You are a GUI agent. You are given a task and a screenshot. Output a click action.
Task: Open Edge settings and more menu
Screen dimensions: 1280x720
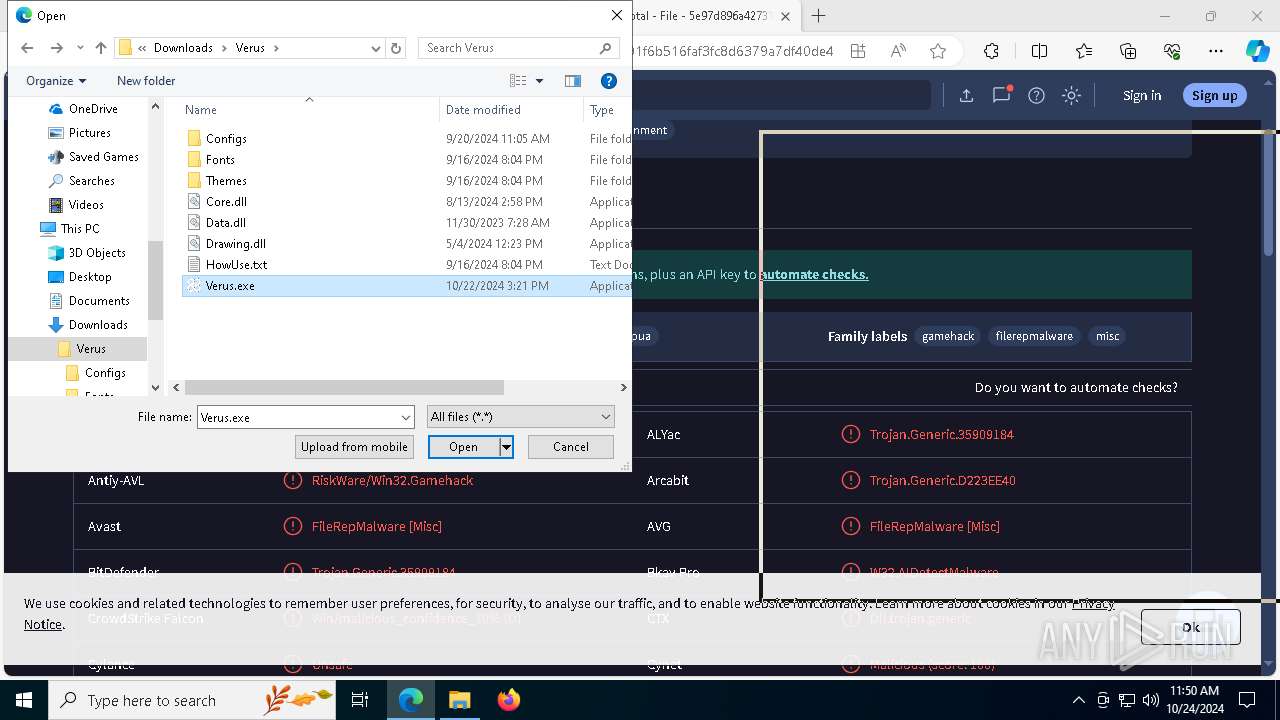coord(1216,51)
